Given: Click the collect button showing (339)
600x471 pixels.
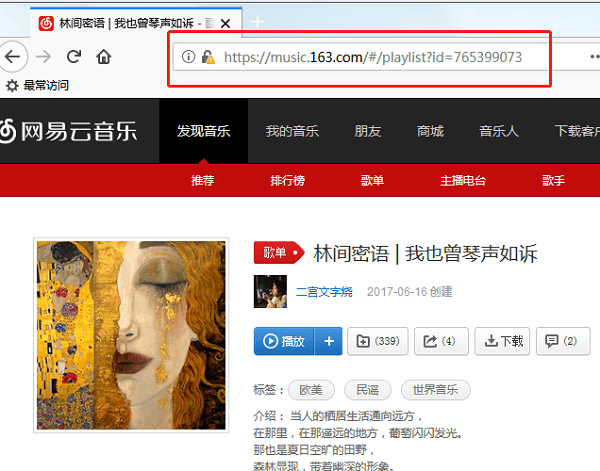Looking at the screenshot, I should [x=378, y=341].
